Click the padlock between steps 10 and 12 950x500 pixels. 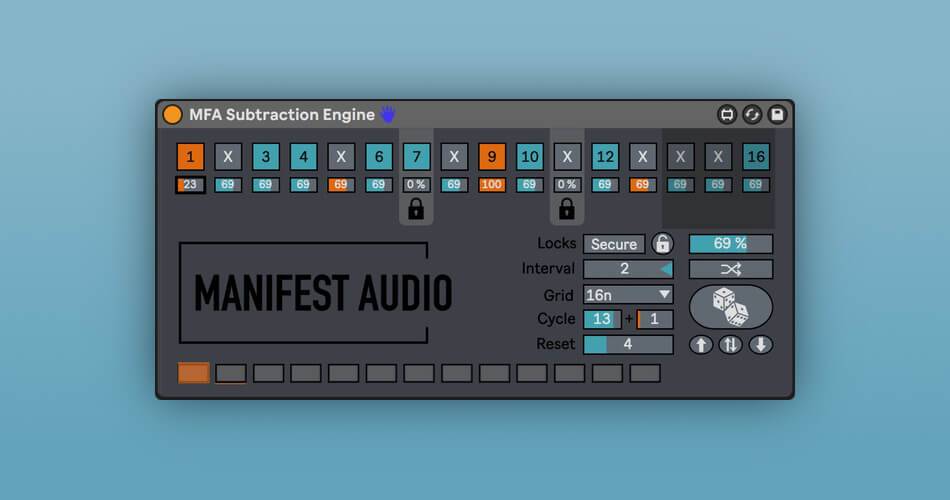tap(567, 209)
